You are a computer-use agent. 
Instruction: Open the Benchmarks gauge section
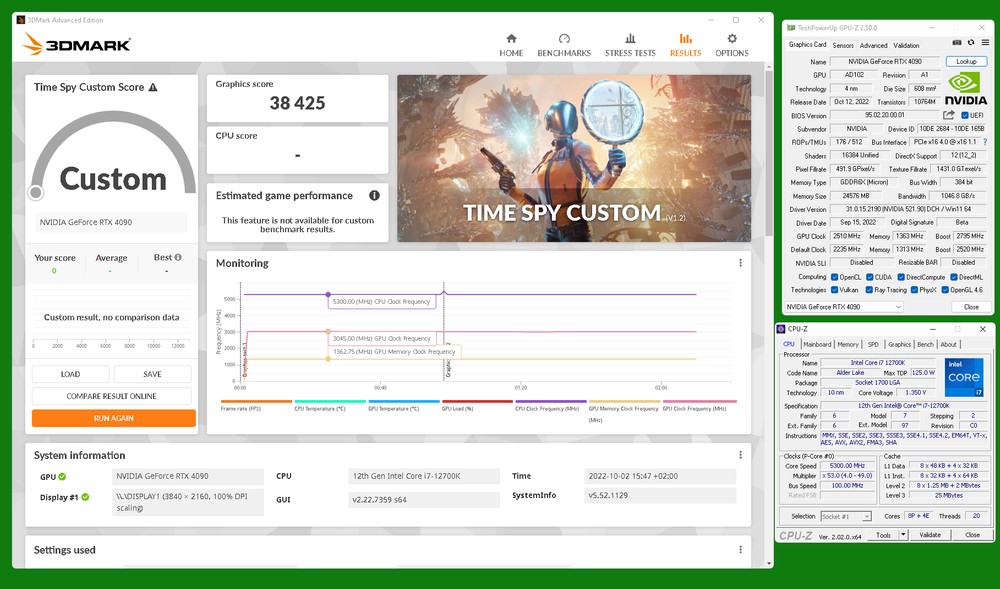pos(564,45)
